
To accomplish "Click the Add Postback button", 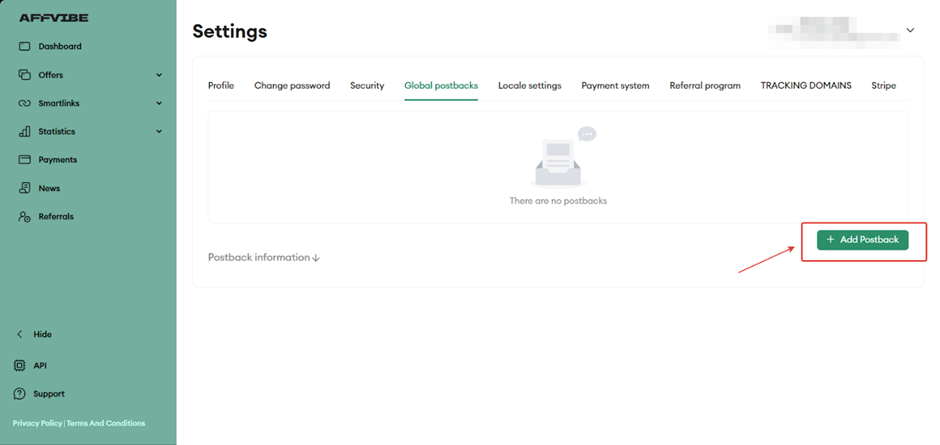I will pos(862,240).
